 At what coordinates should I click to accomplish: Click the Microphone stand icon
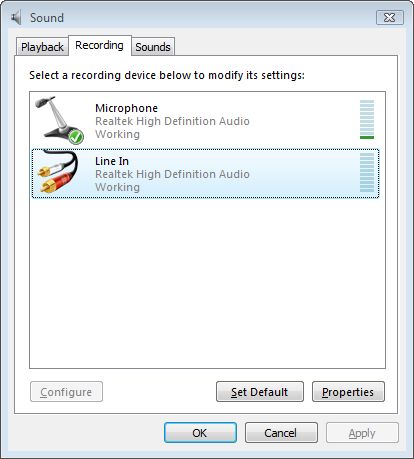(59, 120)
